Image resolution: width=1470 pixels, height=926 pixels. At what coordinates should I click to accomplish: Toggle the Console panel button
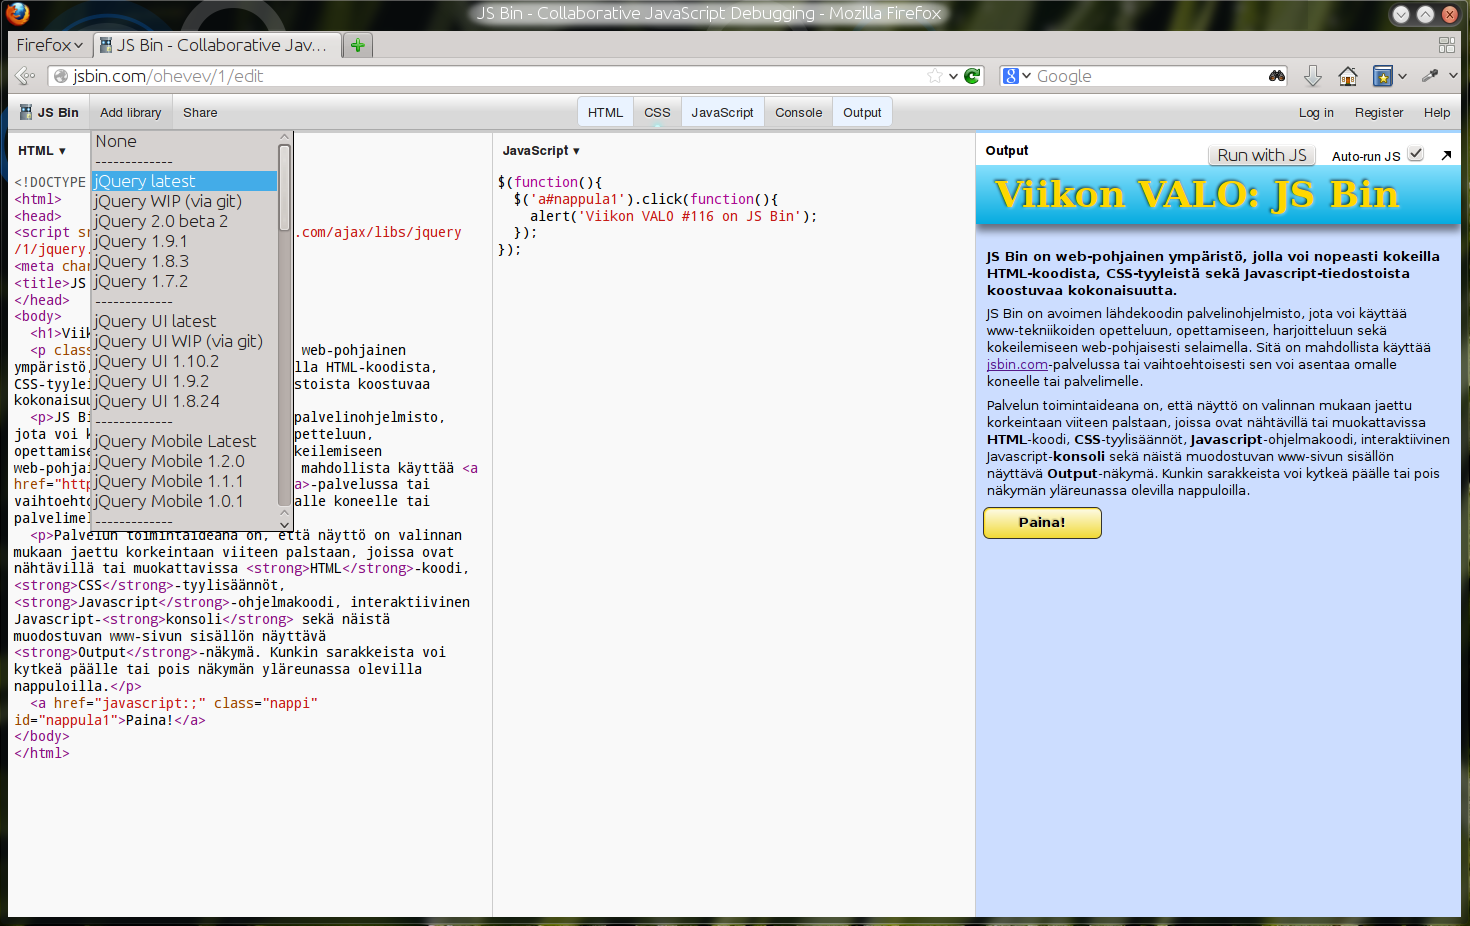tap(798, 113)
